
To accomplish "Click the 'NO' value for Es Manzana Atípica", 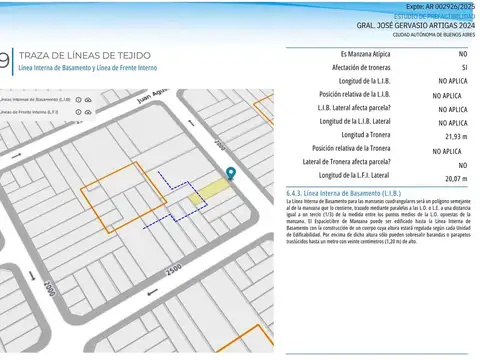I will coord(463,54).
